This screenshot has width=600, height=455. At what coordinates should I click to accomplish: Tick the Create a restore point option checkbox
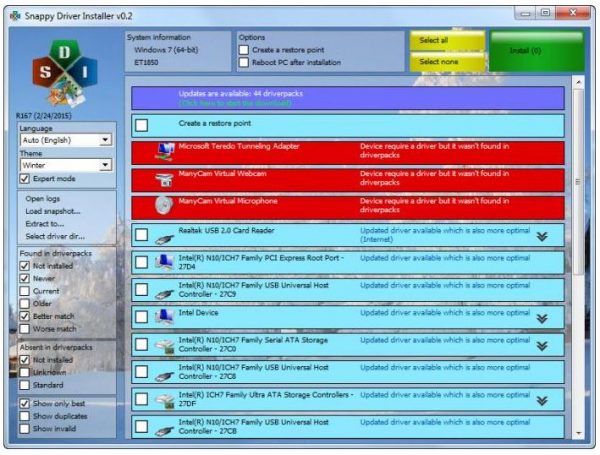click(x=244, y=50)
